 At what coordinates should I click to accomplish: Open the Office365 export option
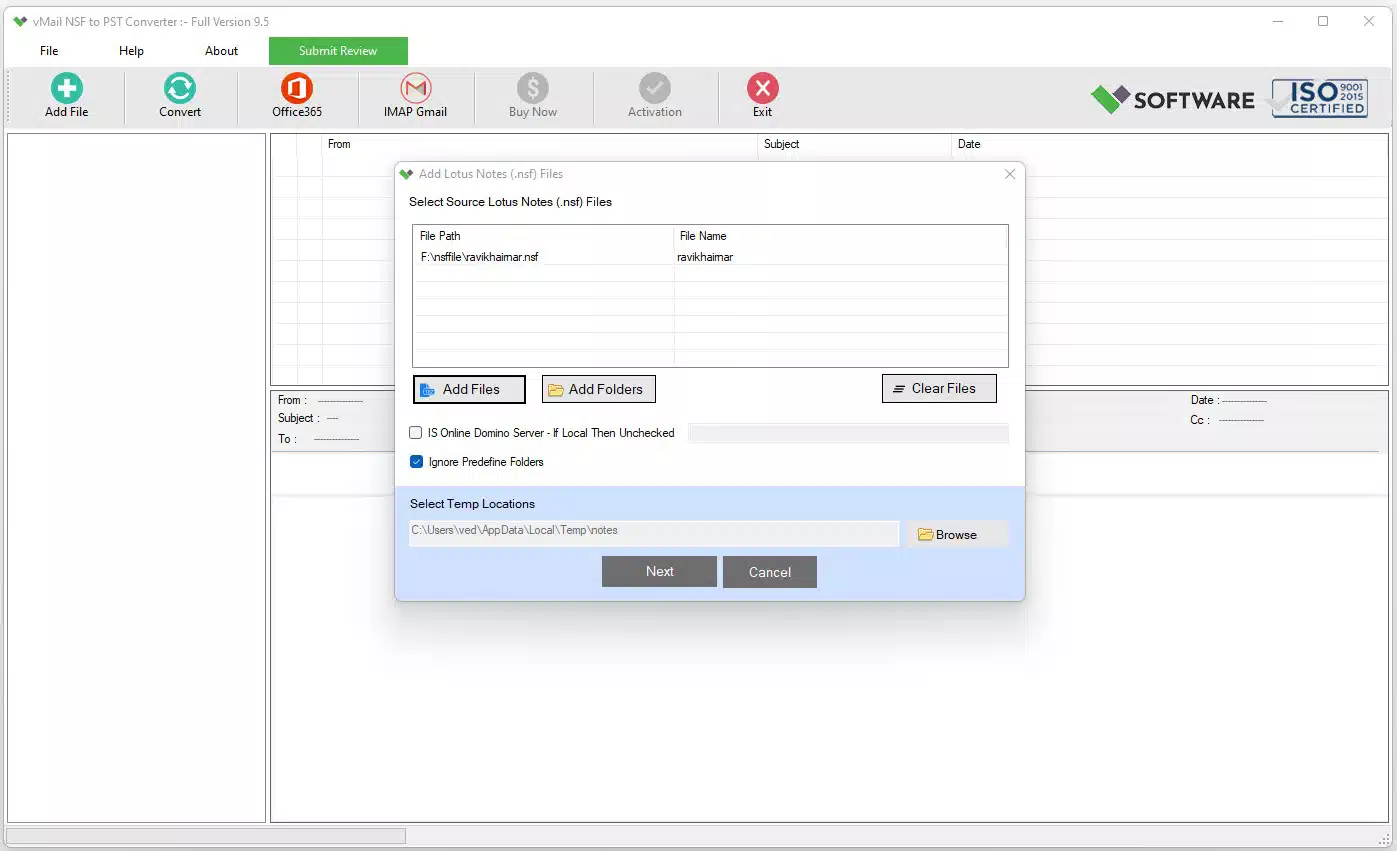(297, 88)
